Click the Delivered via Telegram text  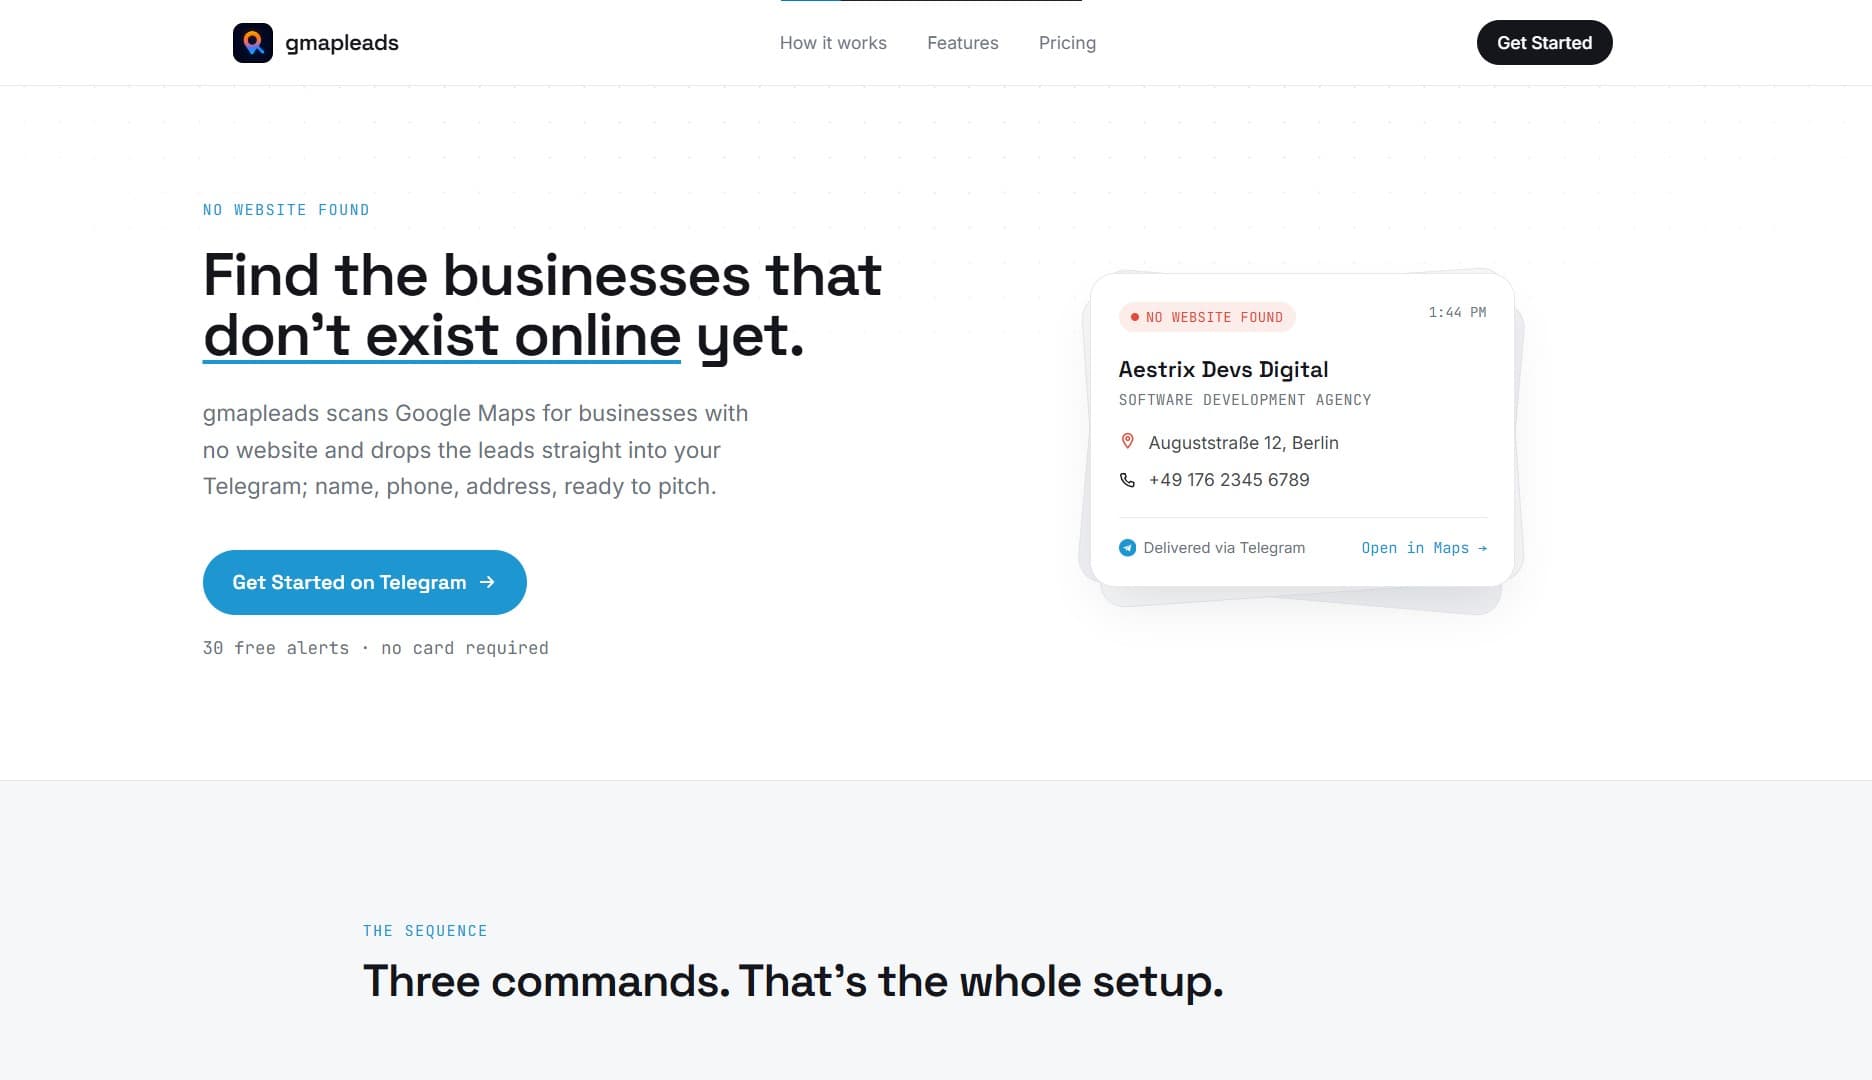click(1224, 548)
